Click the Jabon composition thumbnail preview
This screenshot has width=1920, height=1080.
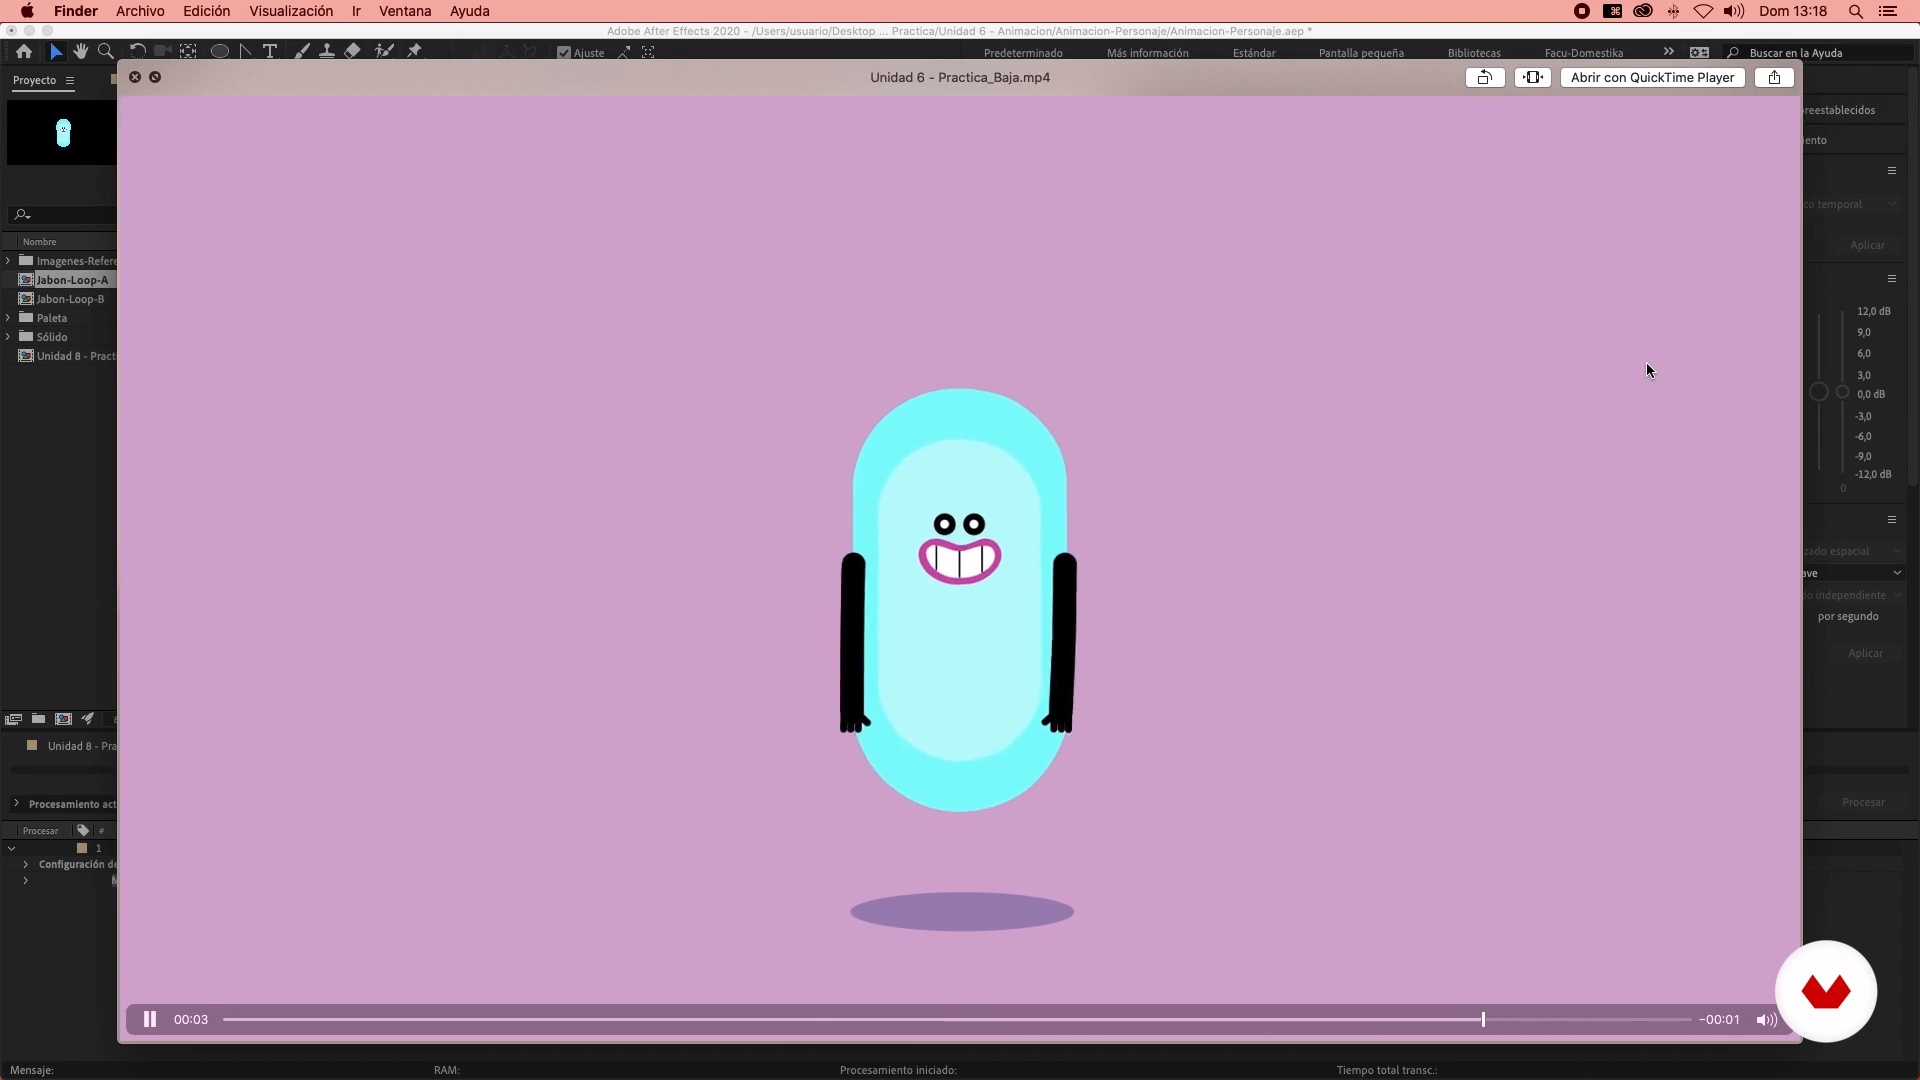coord(62,132)
